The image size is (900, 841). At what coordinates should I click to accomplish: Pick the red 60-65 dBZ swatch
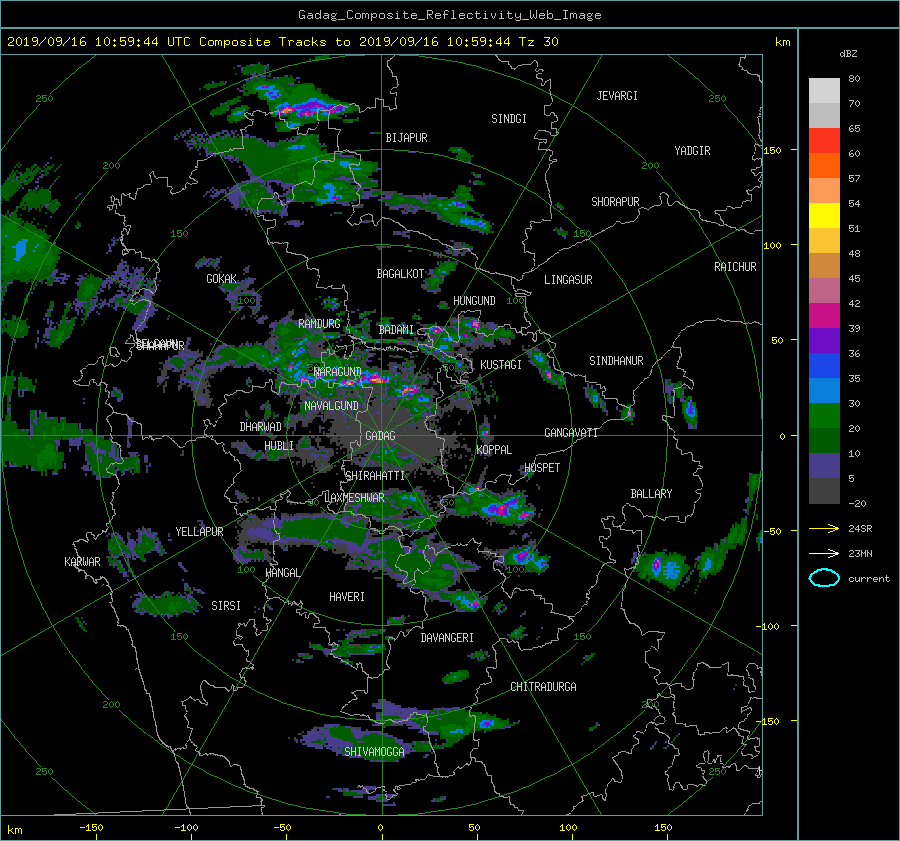(x=824, y=141)
